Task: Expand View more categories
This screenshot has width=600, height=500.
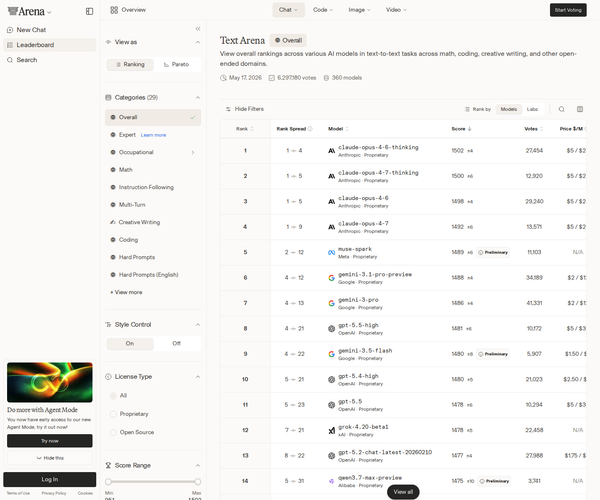Action: tap(126, 292)
